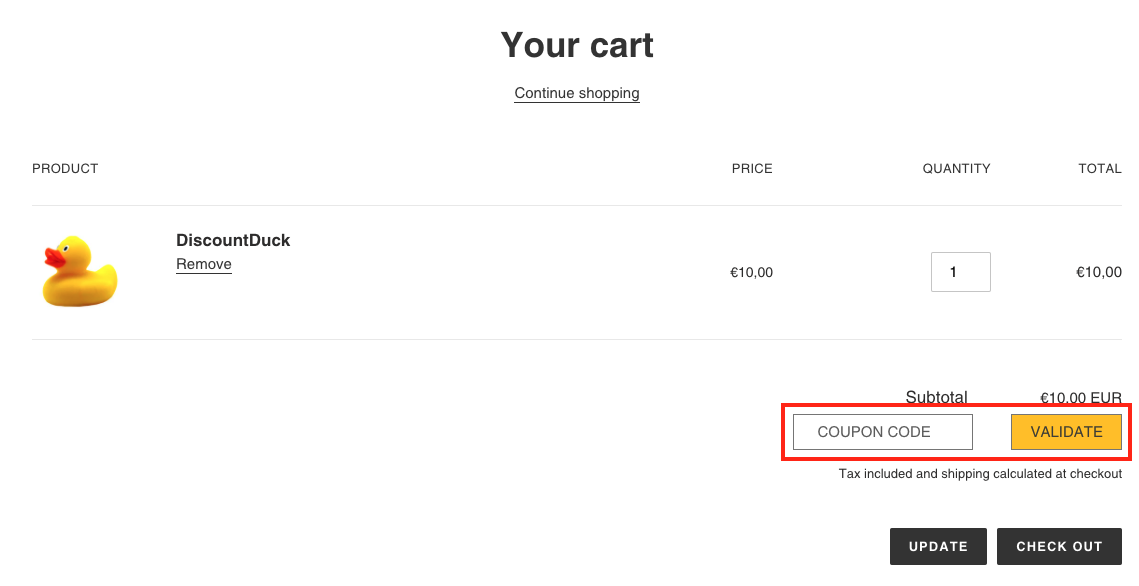Open the DiscountDuck product page
The image size is (1139, 586).
point(233,240)
